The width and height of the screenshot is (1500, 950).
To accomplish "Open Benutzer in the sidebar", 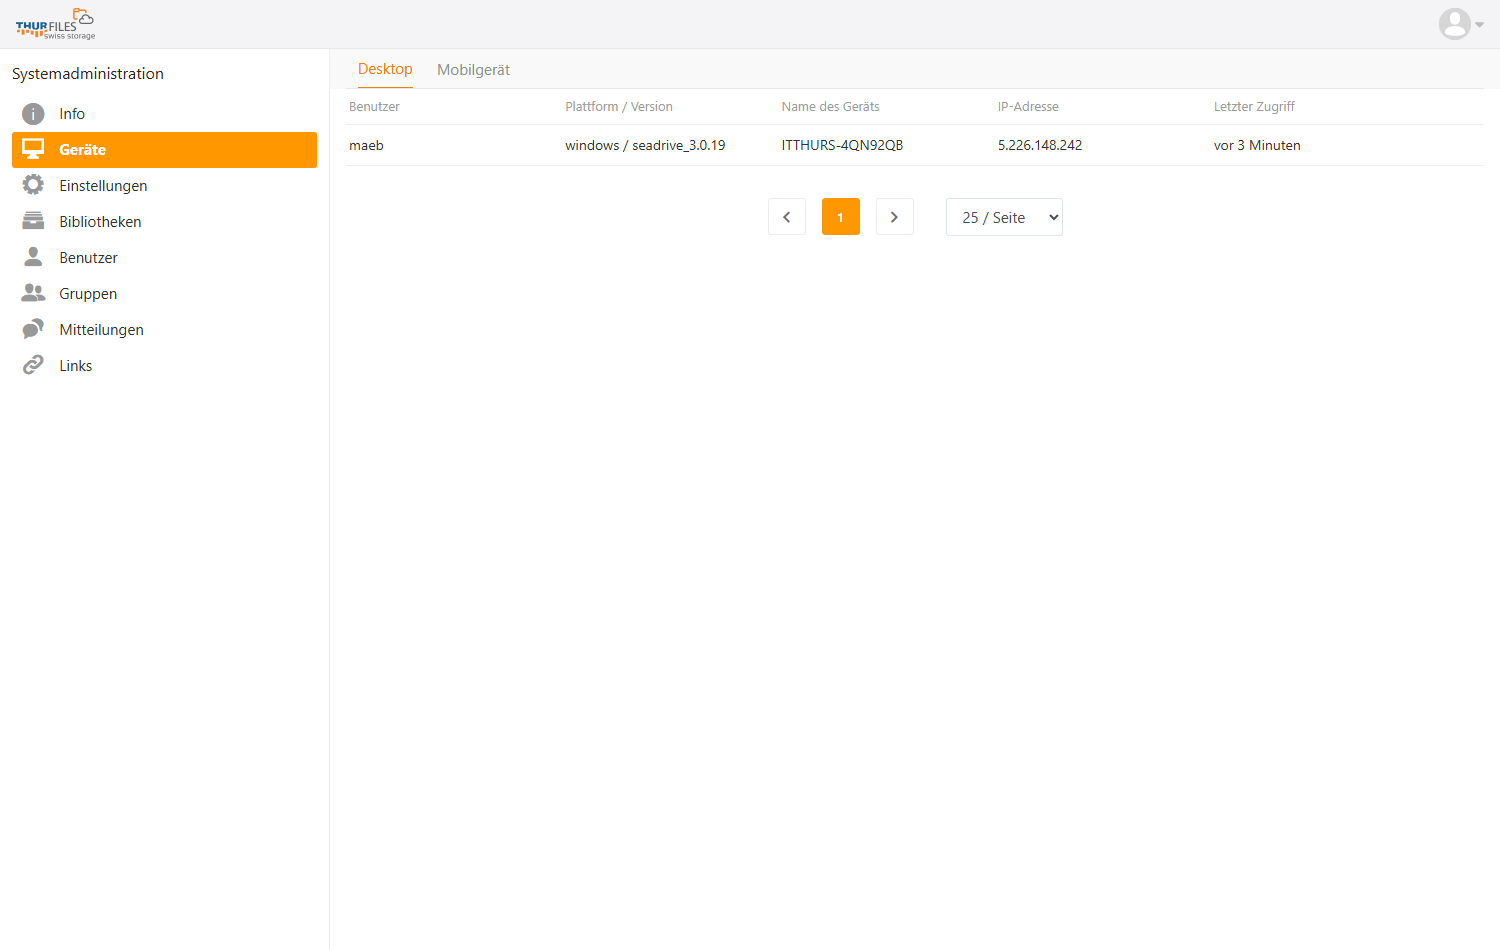I will 164,258.
